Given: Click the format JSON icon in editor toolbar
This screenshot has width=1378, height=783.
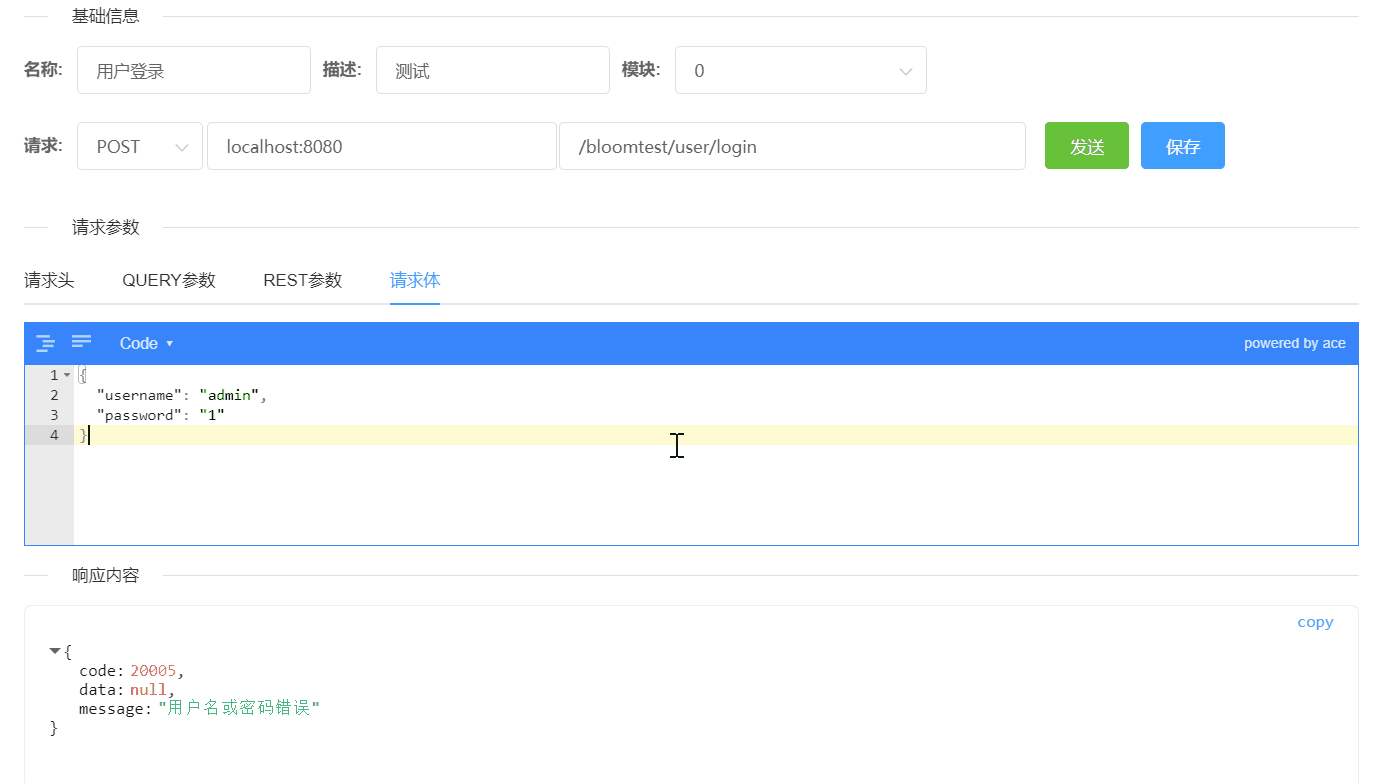Looking at the screenshot, I should click(46, 343).
